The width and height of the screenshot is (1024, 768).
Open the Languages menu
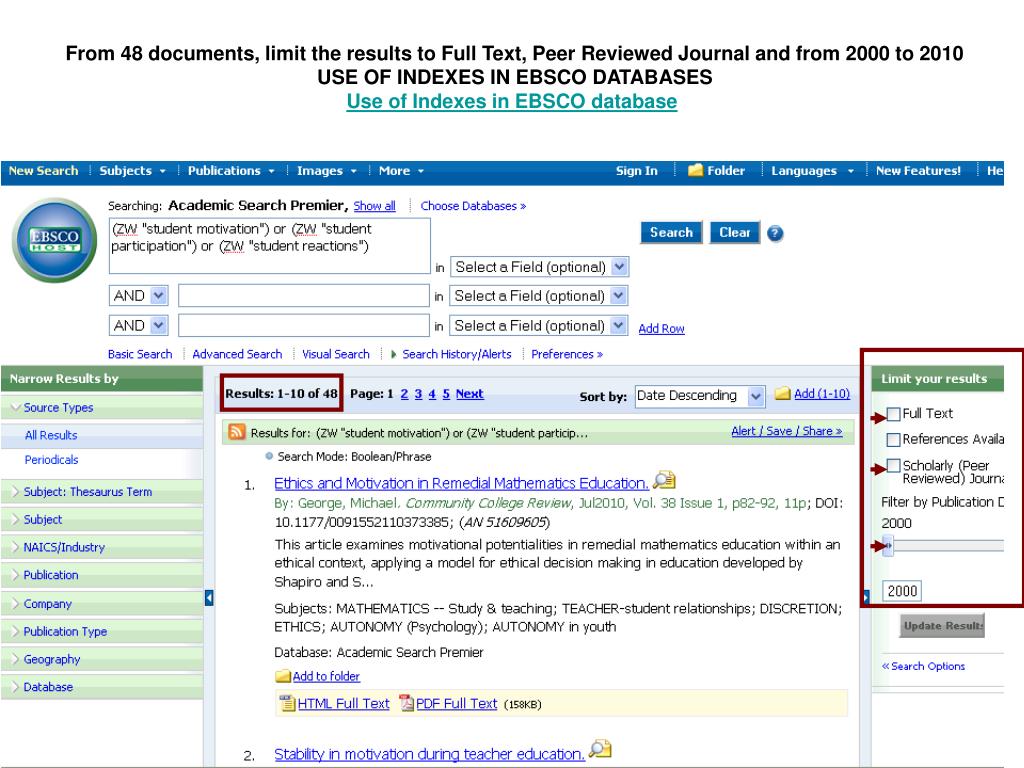tap(812, 170)
